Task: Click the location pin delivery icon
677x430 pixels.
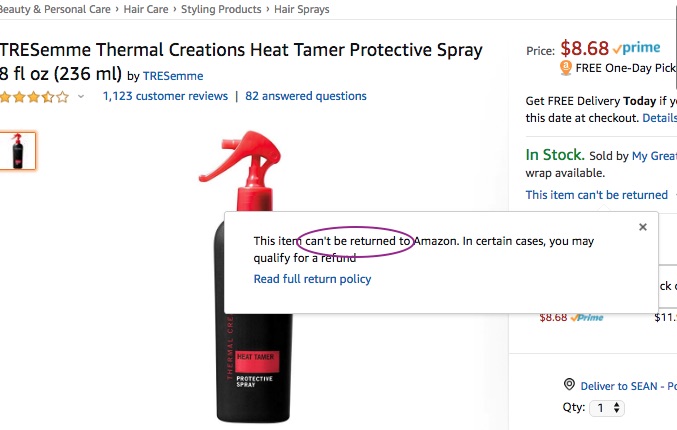Action: coord(569,385)
